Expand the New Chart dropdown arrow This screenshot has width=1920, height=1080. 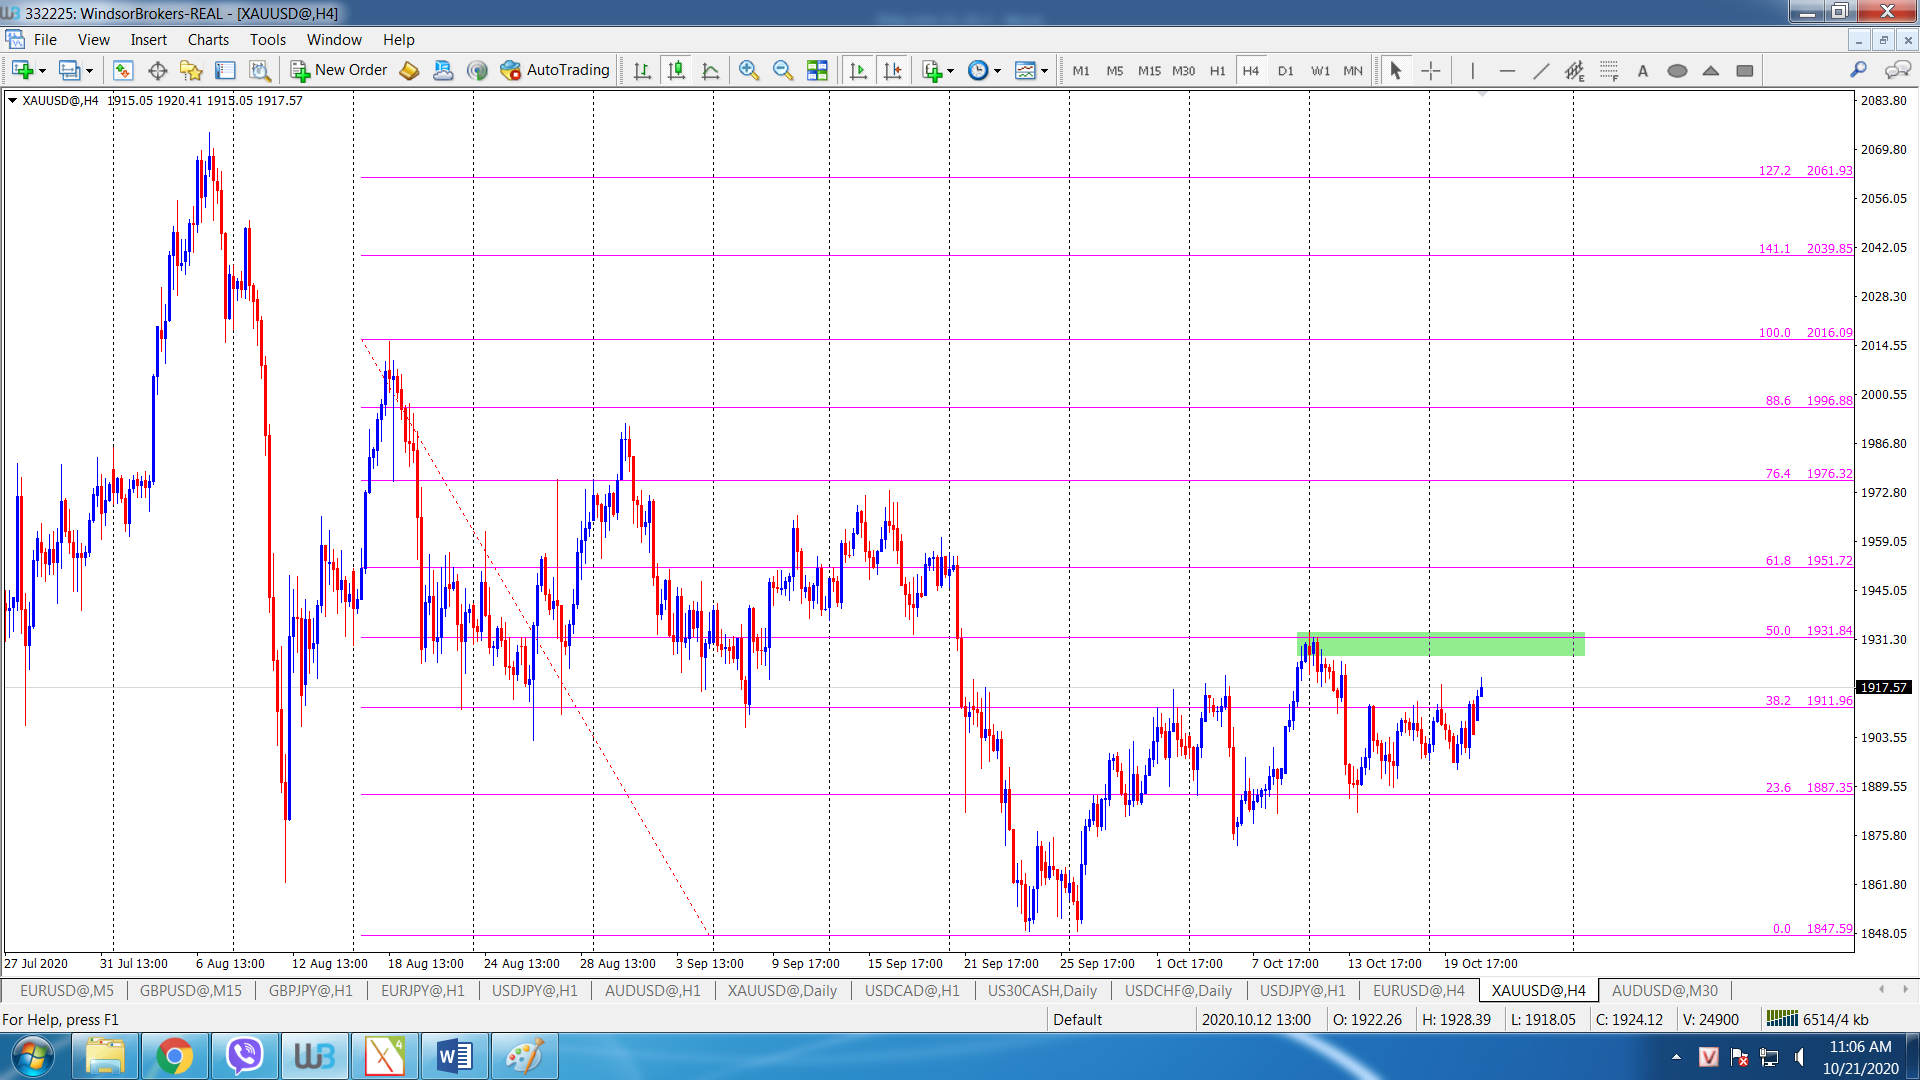[x=42, y=71]
